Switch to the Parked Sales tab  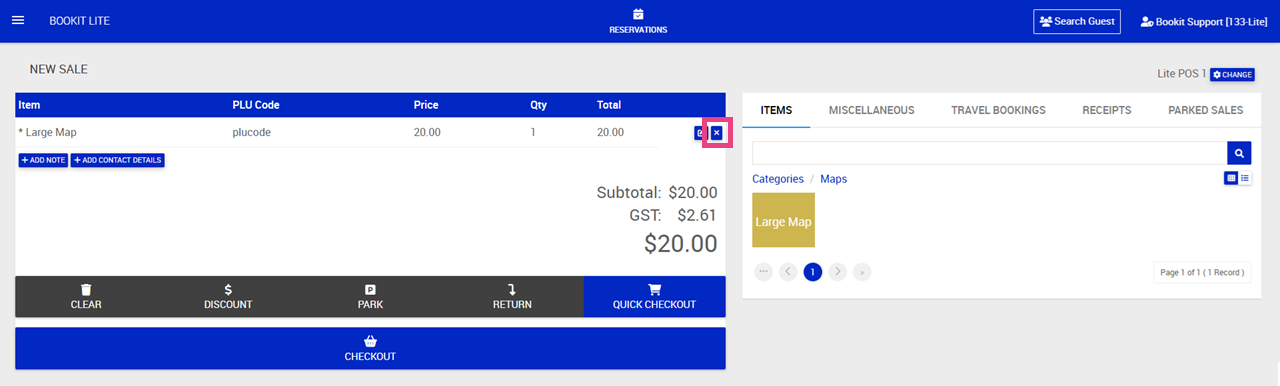(x=1205, y=110)
